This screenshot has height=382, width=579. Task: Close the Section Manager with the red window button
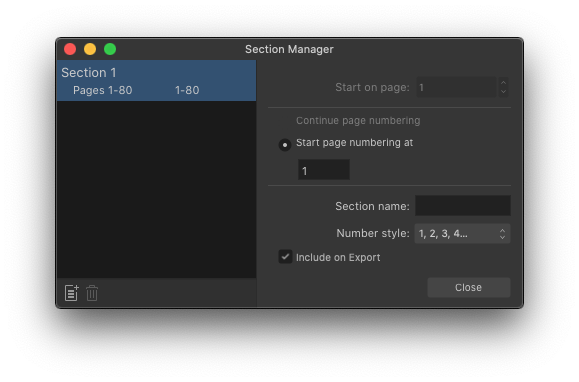pyautogui.click(x=70, y=49)
